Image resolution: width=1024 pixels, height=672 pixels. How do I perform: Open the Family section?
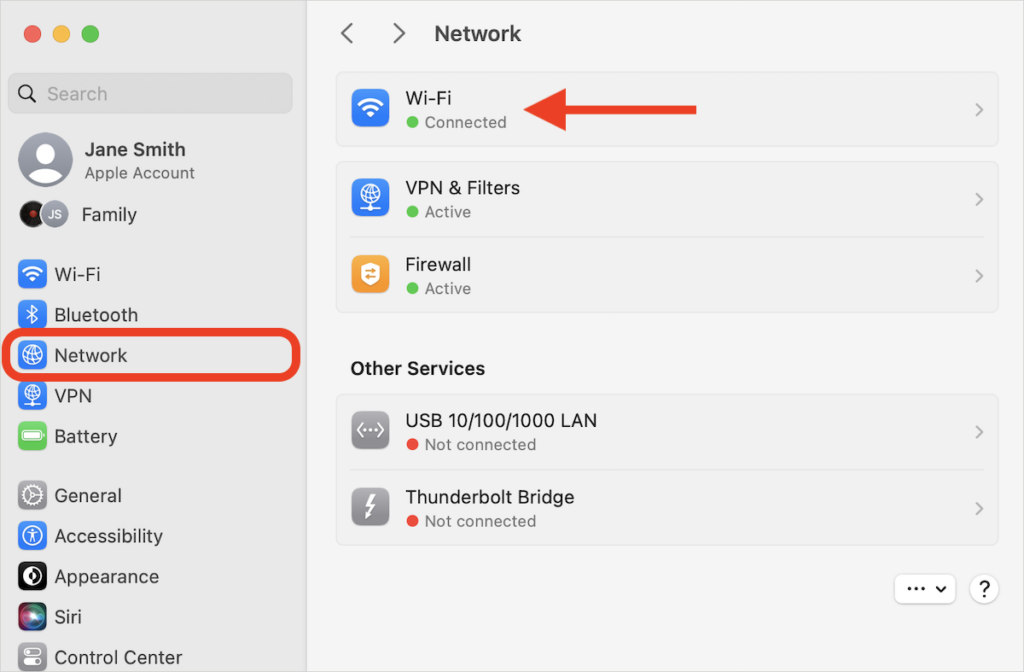tap(108, 214)
